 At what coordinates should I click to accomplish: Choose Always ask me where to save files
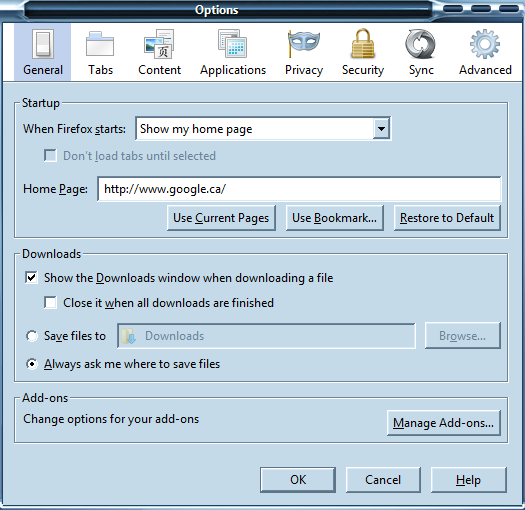[32, 364]
